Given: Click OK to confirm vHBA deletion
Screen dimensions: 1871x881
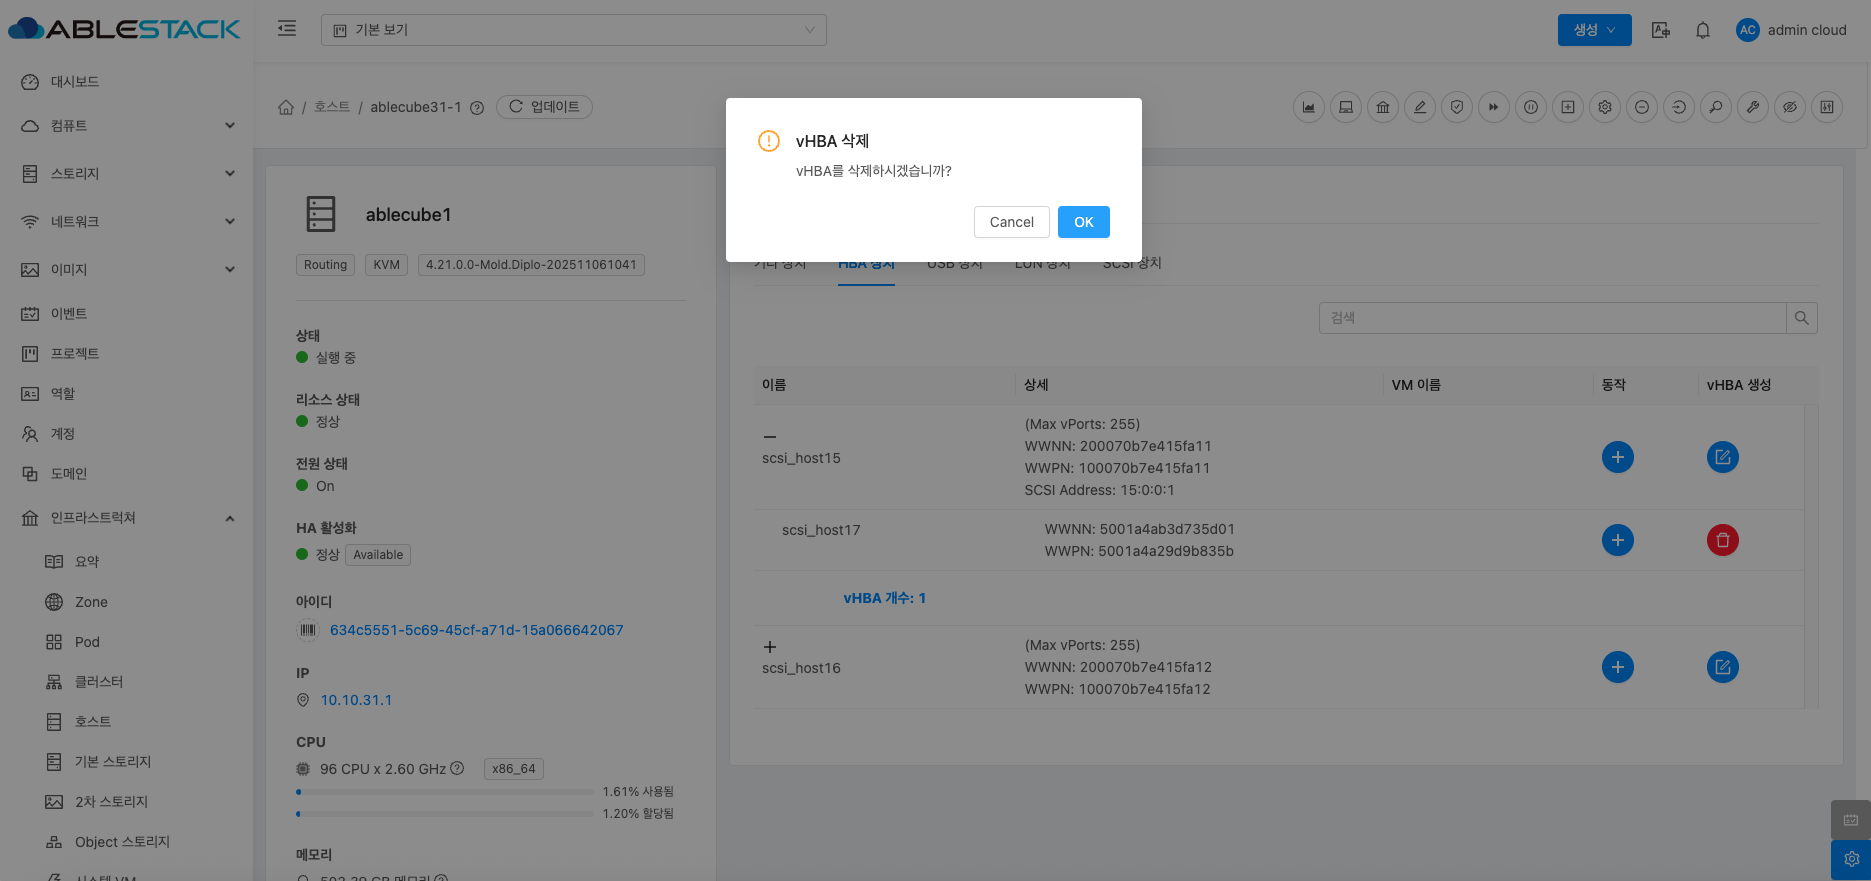Looking at the screenshot, I should tap(1083, 222).
